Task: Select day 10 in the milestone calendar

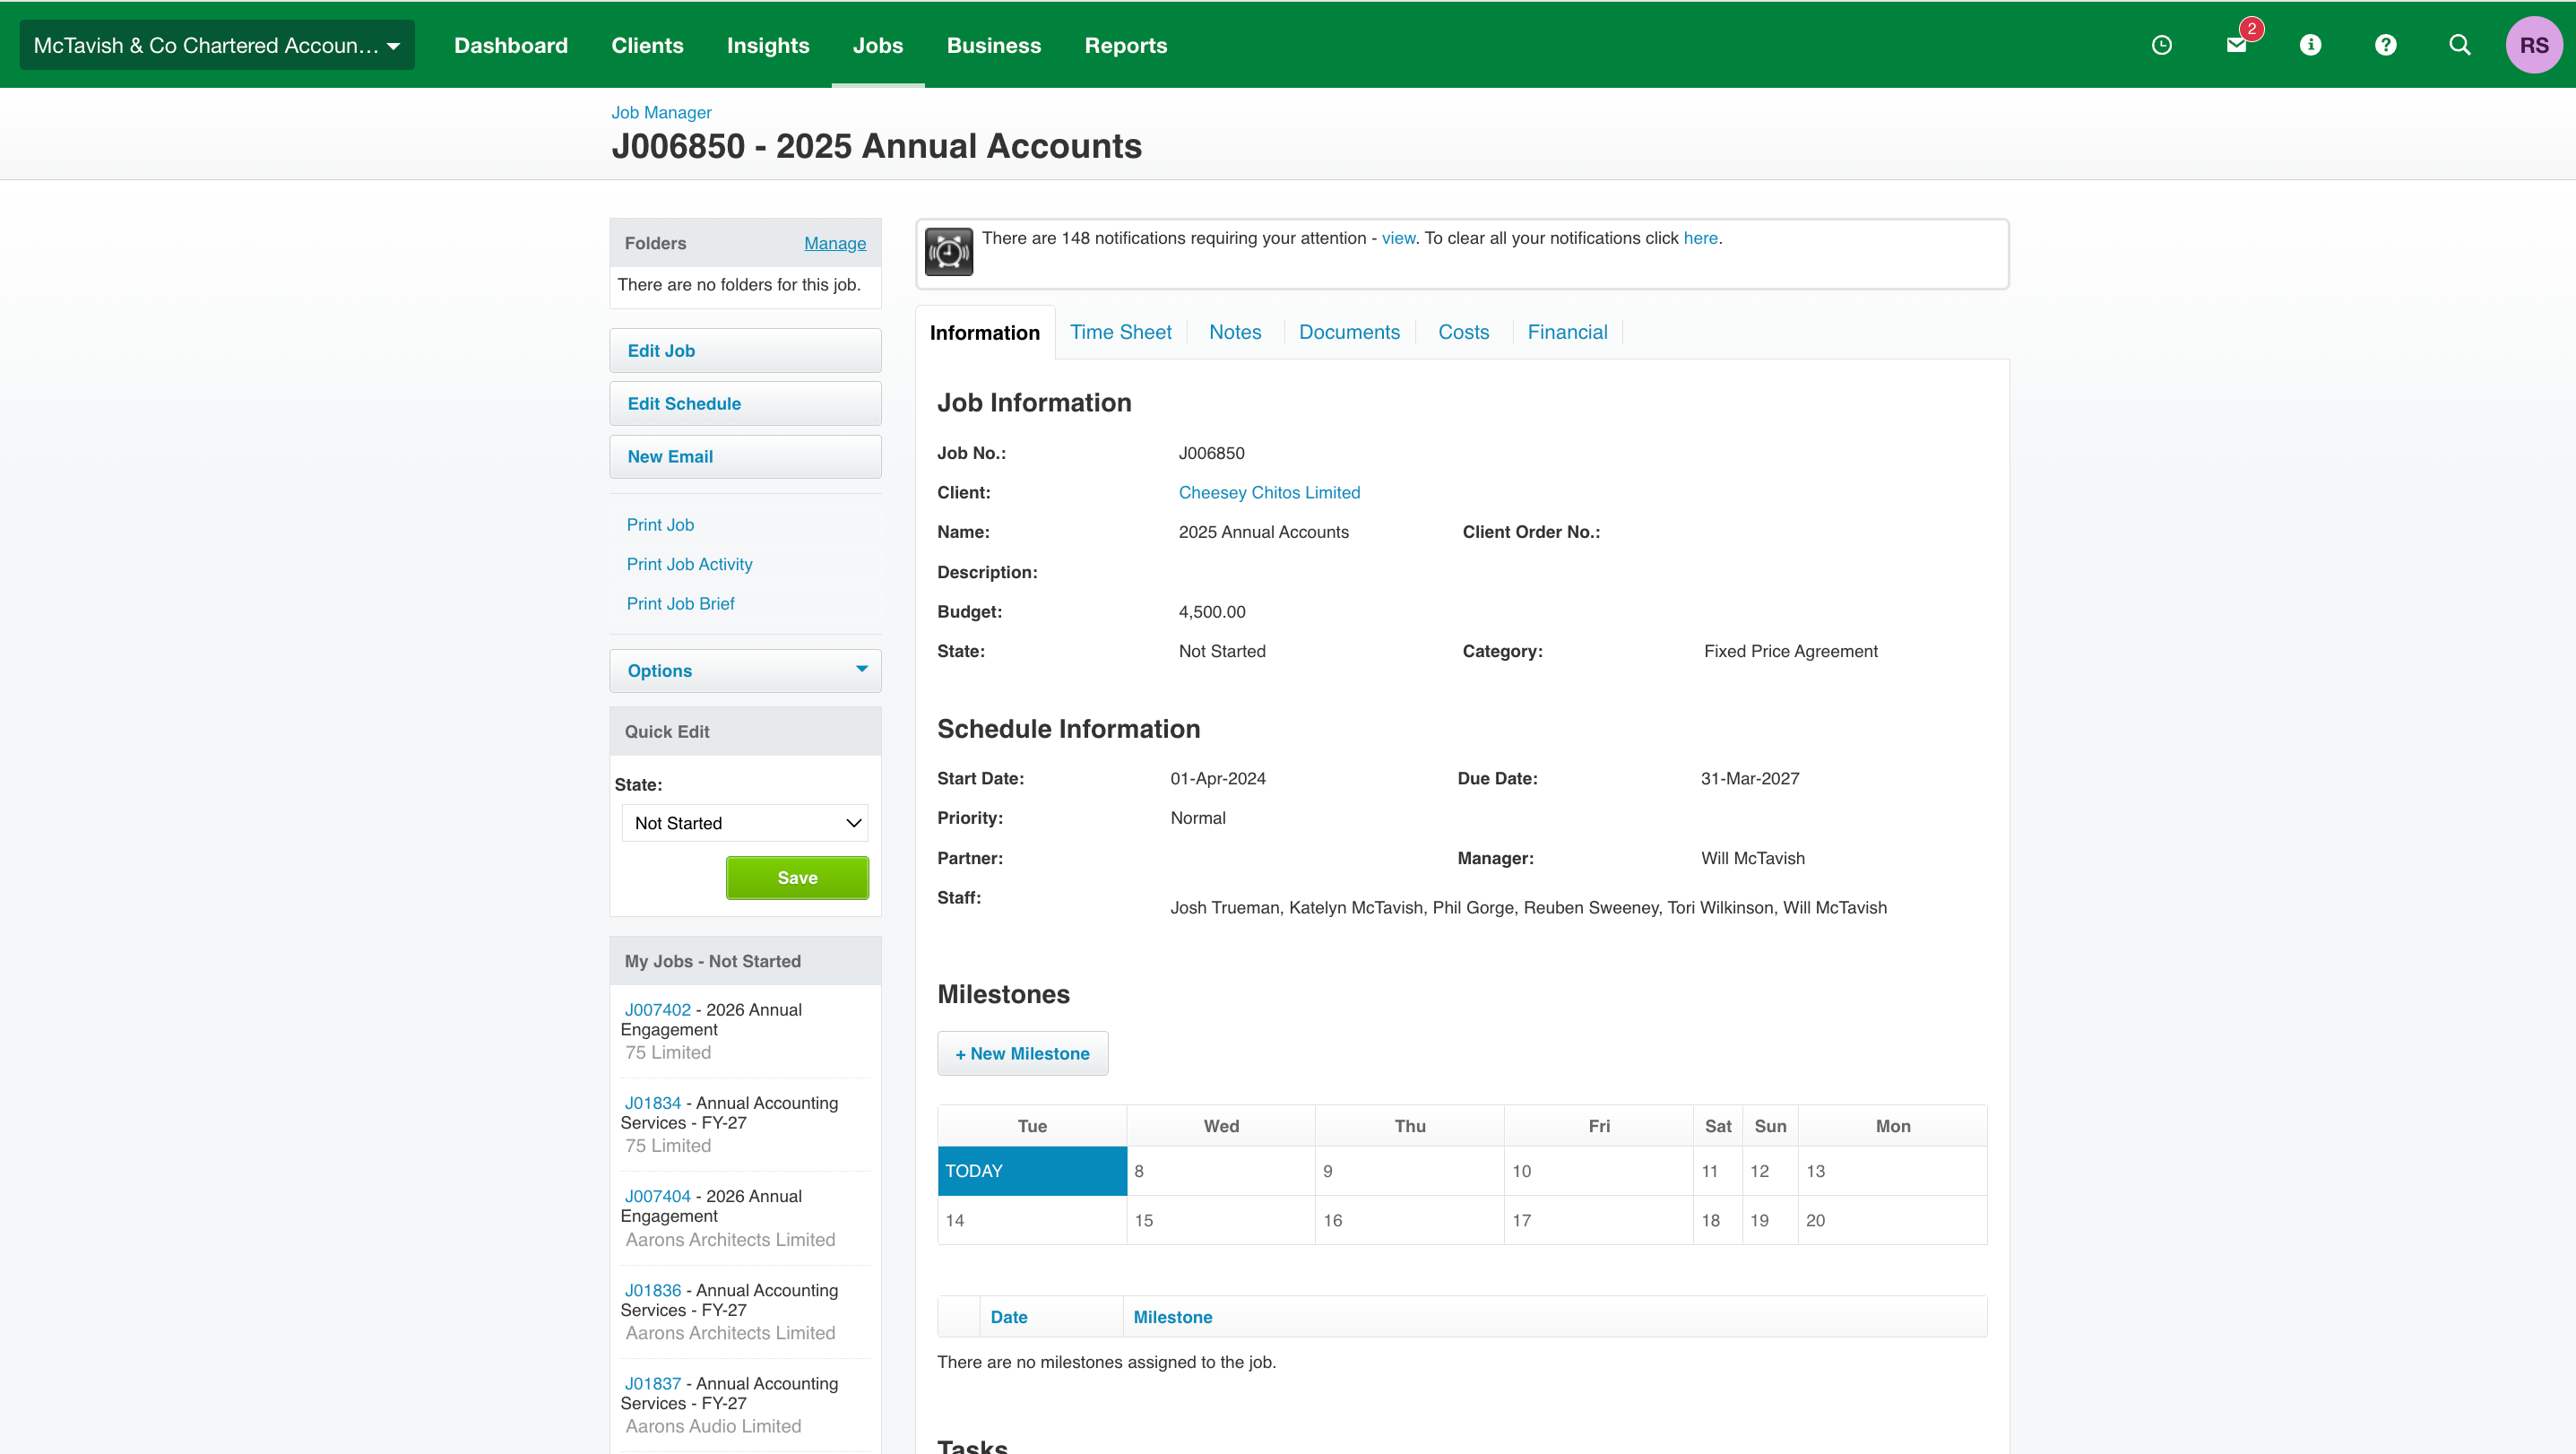Action: (1598, 1171)
